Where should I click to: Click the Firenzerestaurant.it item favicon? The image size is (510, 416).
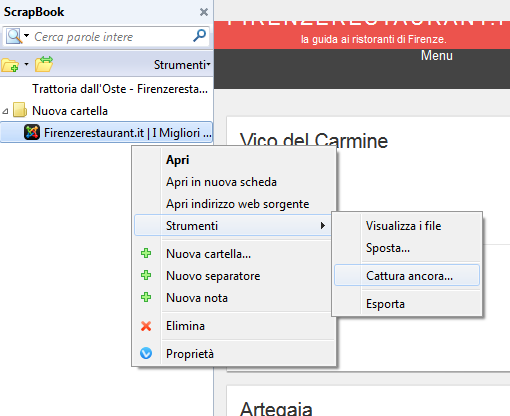(32, 132)
